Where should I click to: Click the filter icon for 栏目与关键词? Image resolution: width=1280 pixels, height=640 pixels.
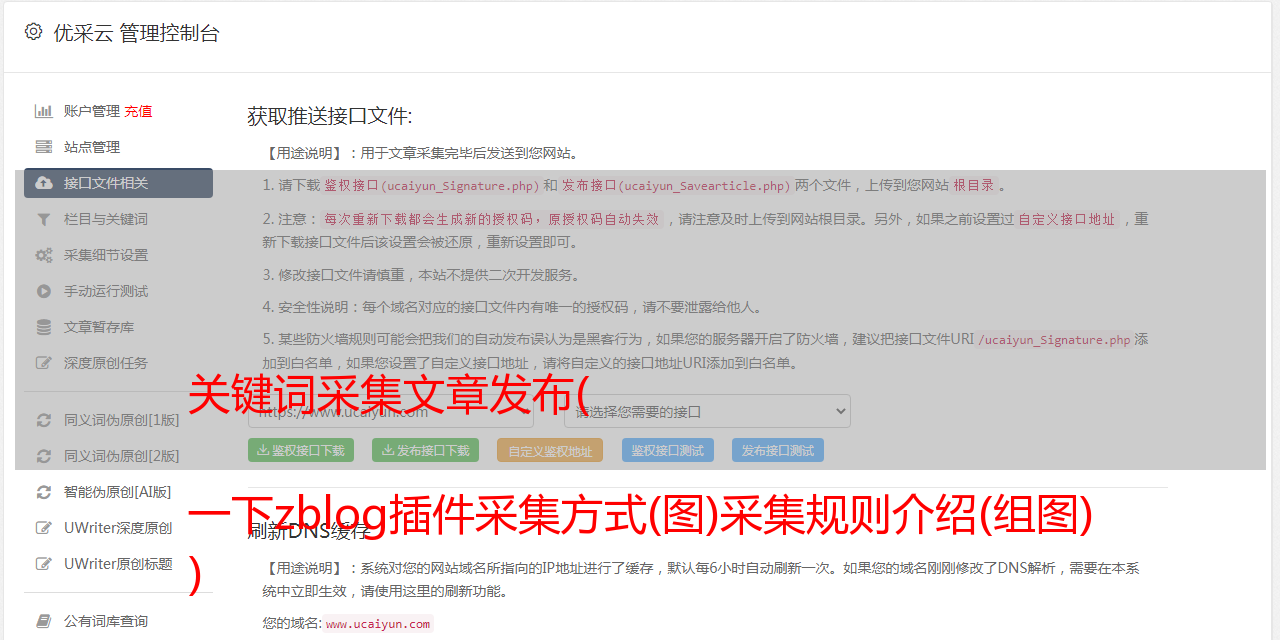44,219
